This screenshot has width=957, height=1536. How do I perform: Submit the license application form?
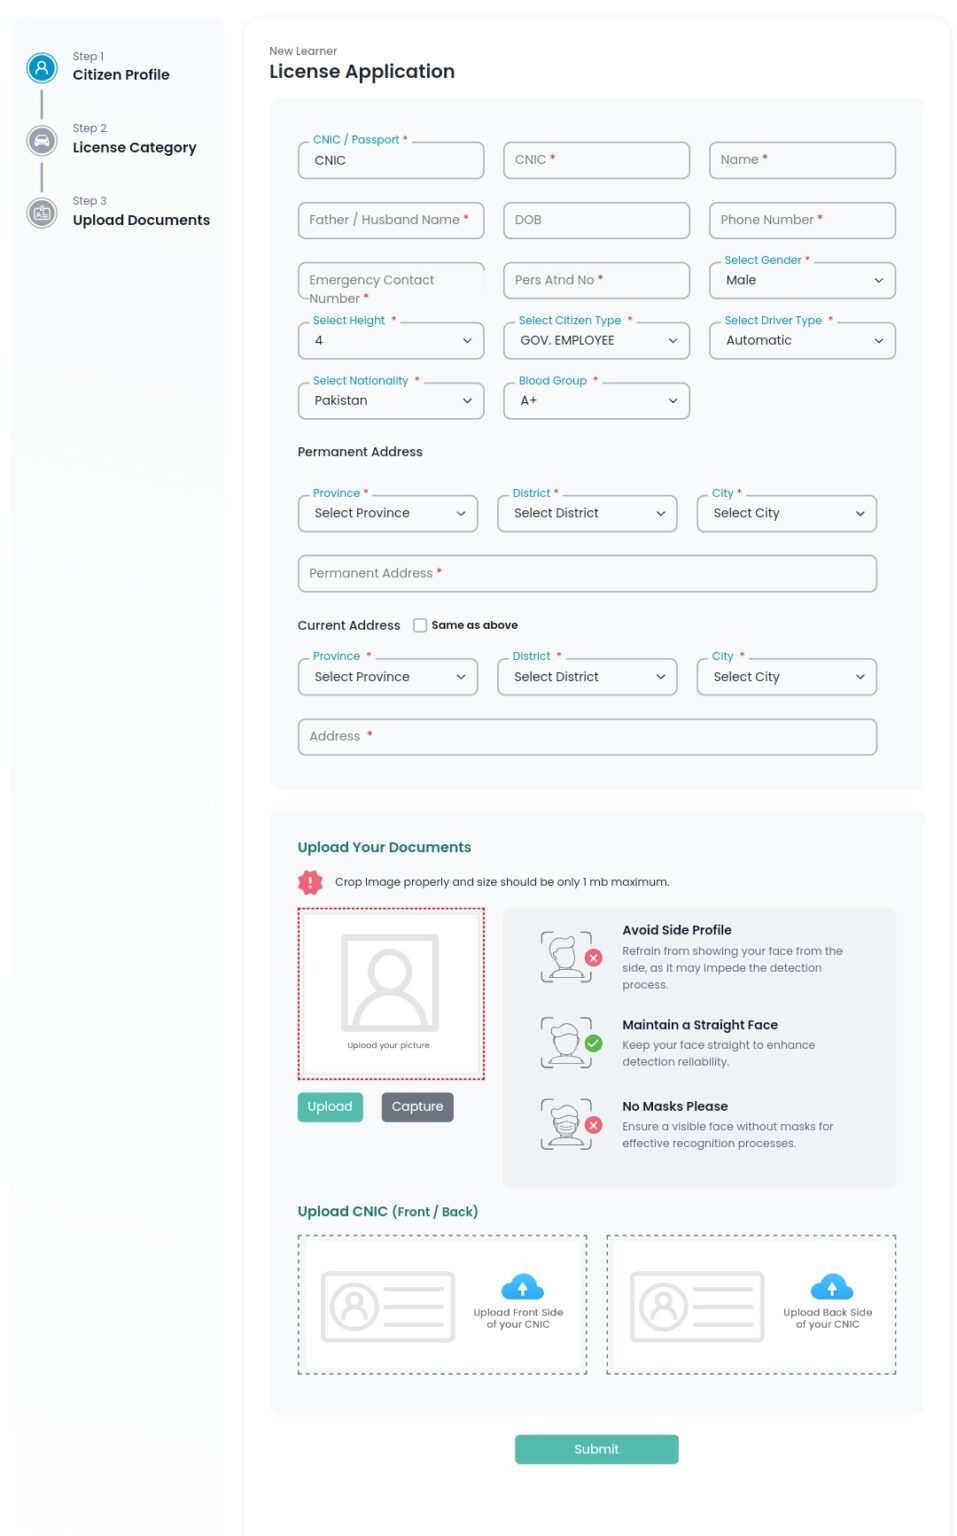tap(596, 1449)
